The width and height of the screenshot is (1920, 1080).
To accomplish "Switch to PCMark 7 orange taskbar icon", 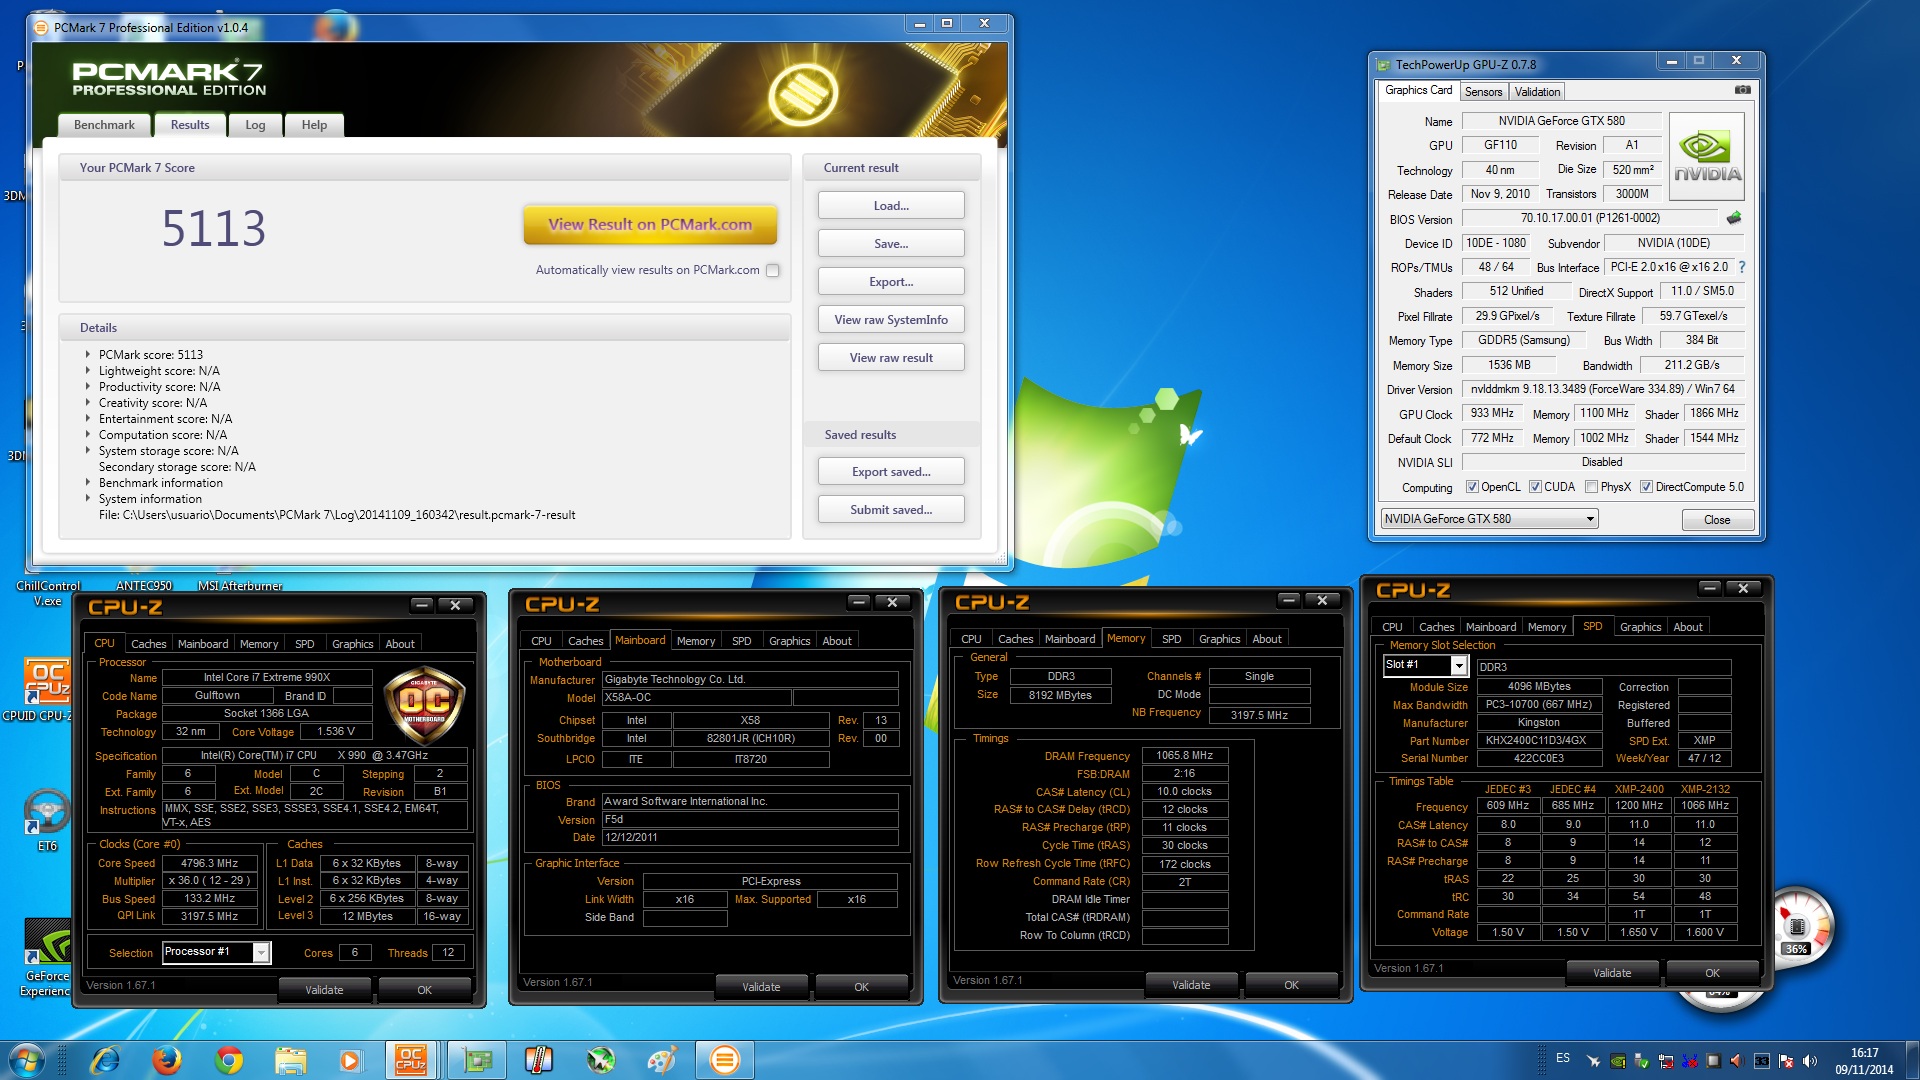I will tap(725, 1060).
